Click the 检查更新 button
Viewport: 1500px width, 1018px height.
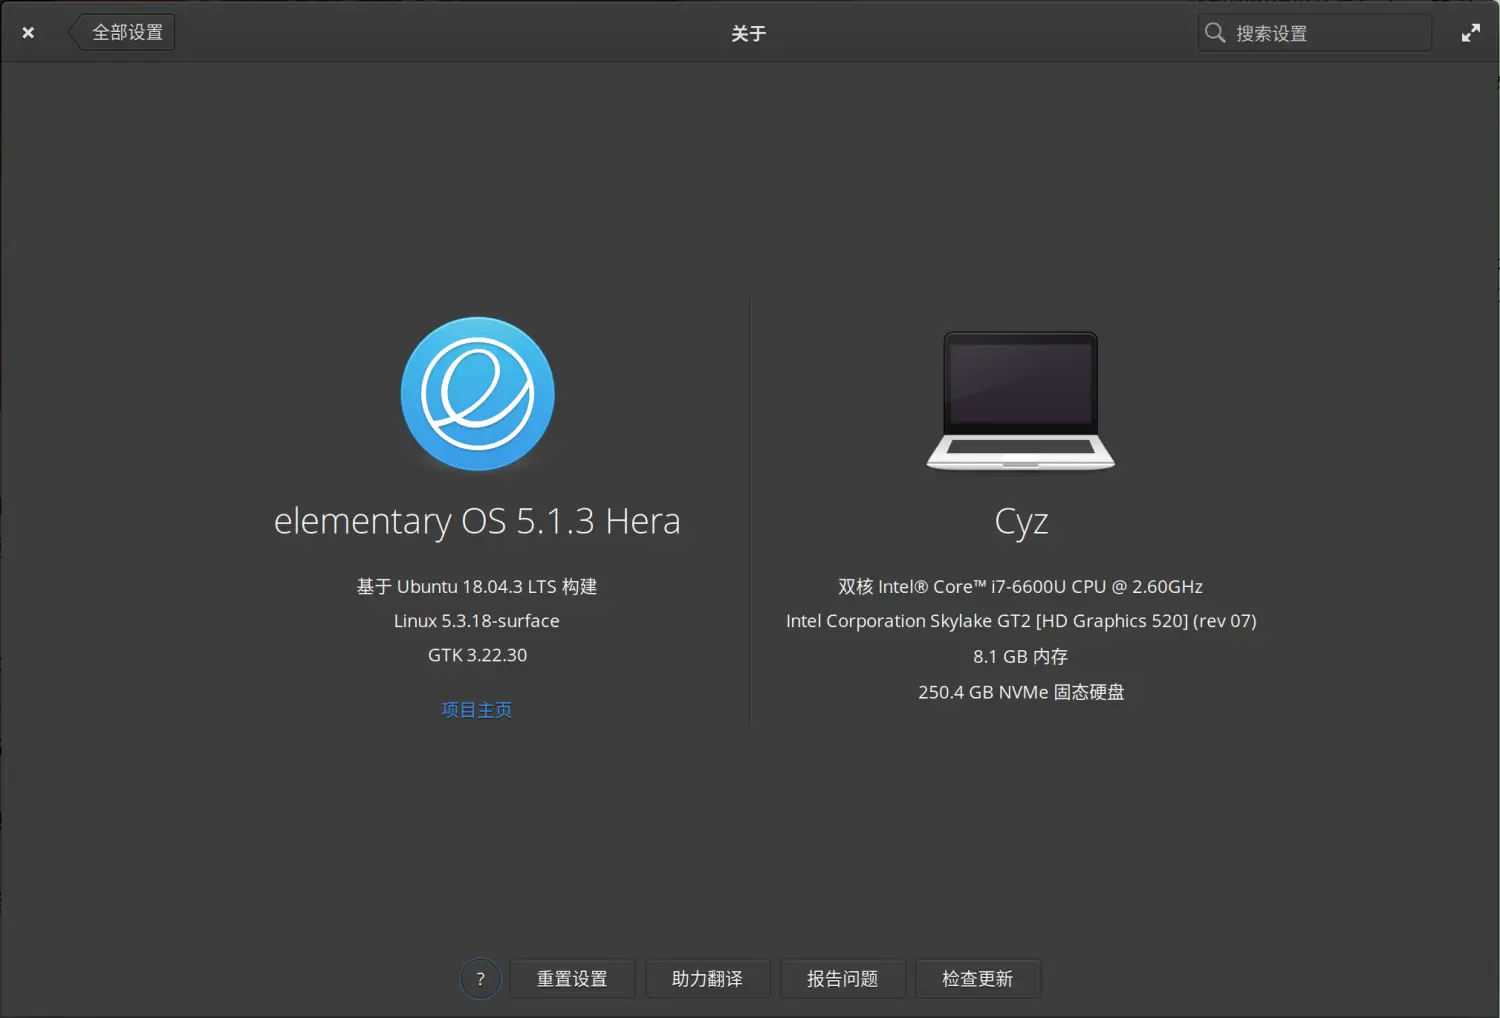(977, 979)
